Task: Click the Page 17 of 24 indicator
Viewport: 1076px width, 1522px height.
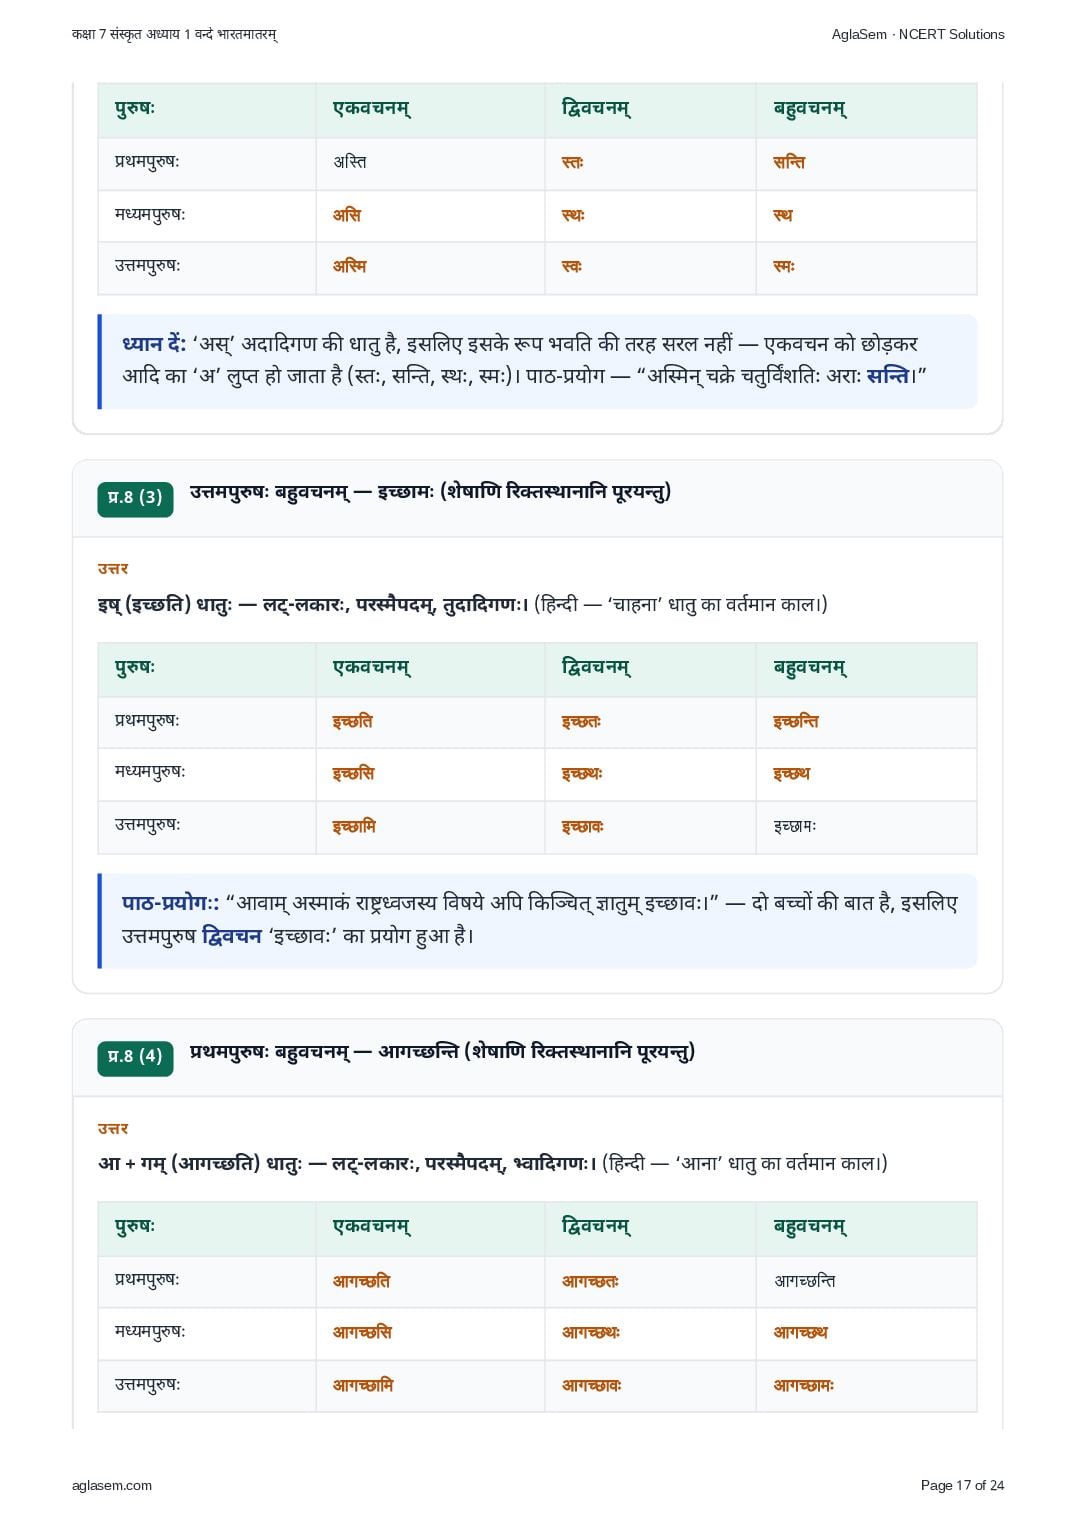Action: click(962, 1485)
